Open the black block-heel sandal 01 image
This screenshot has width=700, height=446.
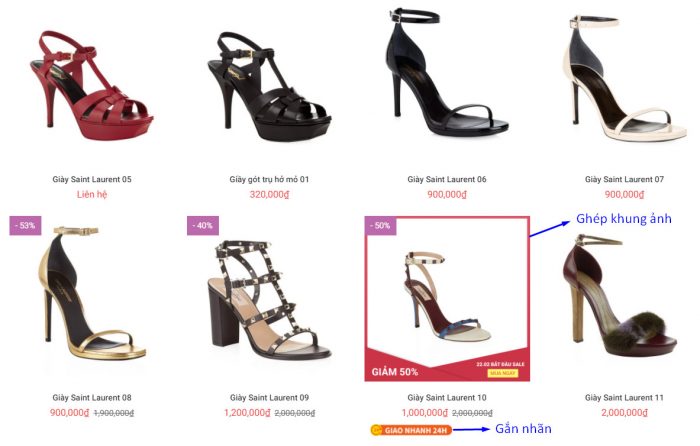pyautogui.click(x=269, y=86)
